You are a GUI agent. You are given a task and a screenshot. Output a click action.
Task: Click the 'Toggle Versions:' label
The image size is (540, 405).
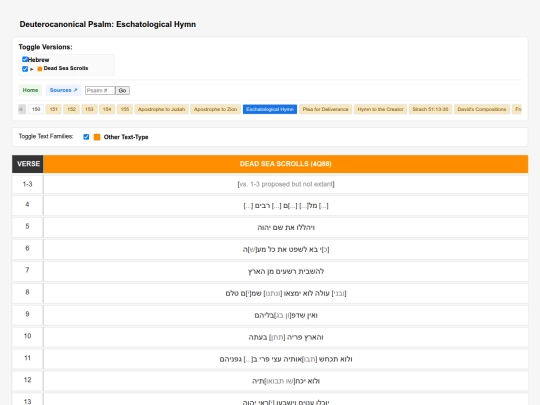point(45,47)
